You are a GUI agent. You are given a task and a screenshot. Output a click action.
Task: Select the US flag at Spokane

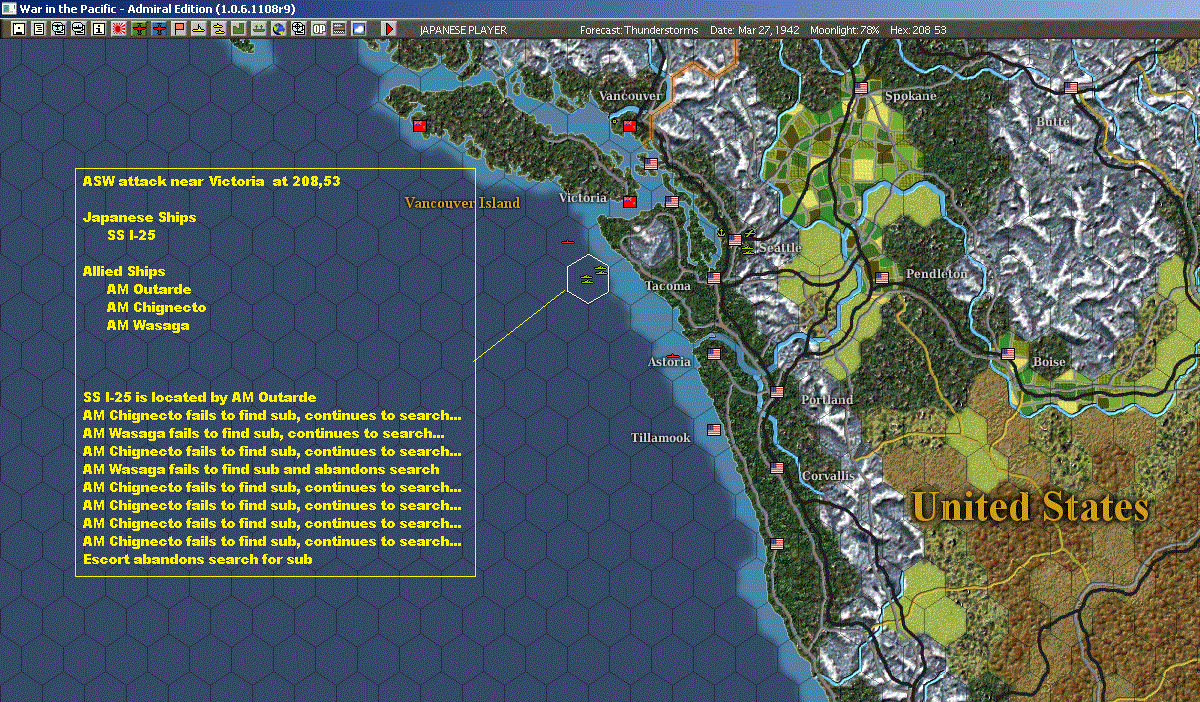(x=862, y=88)
